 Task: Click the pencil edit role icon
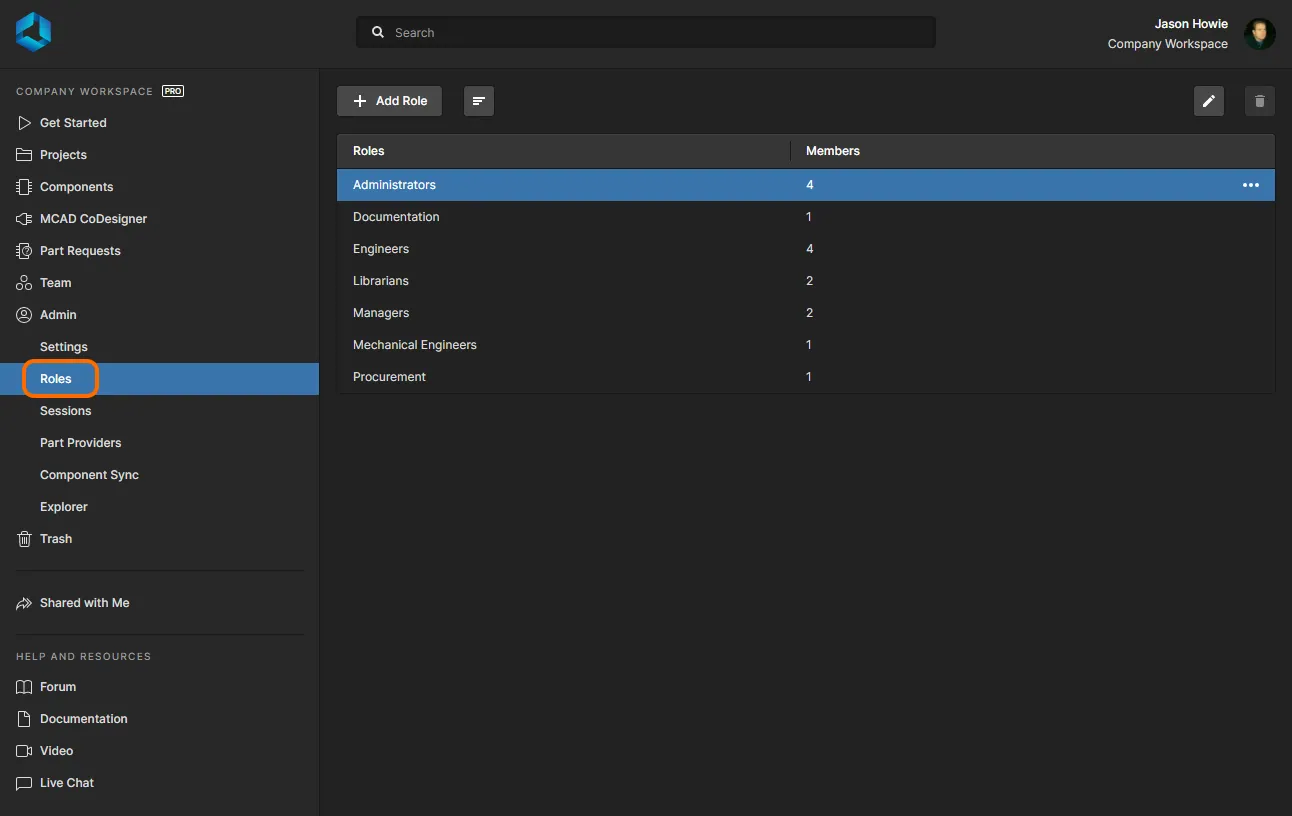[1209, 101]
